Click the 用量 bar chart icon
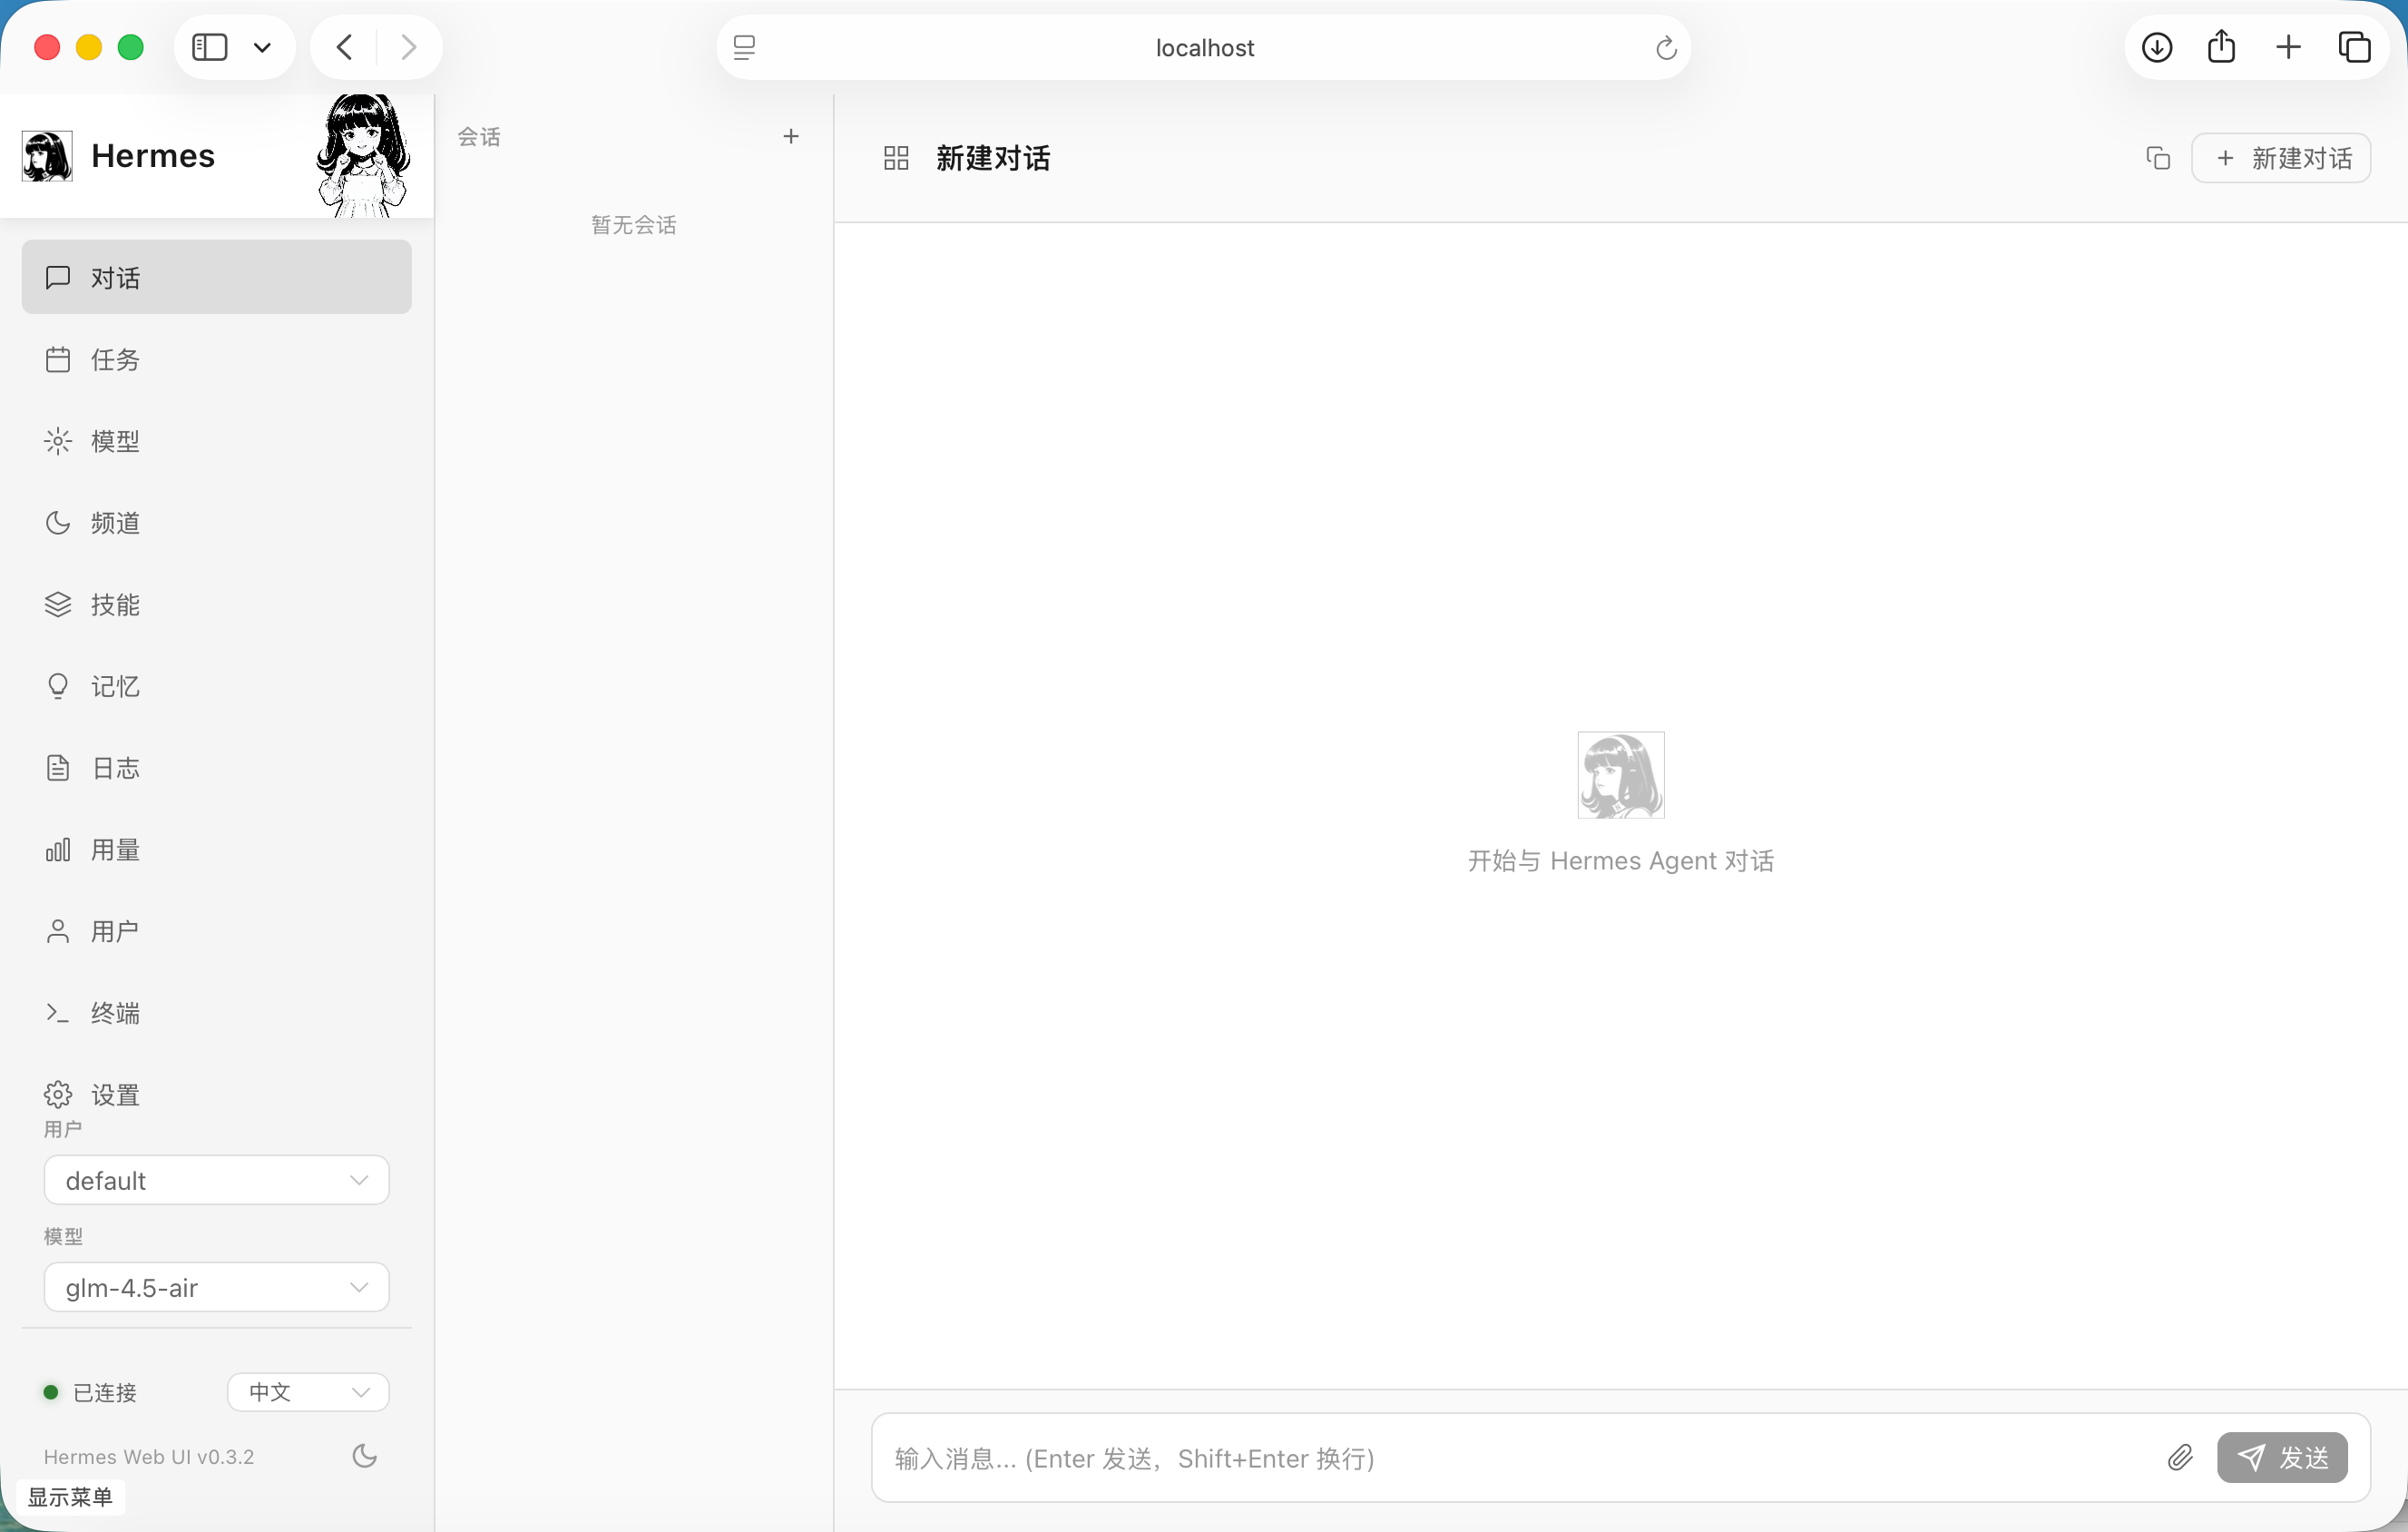The height and width of the screenshot is (1532, 2408). tap(58, 850)
